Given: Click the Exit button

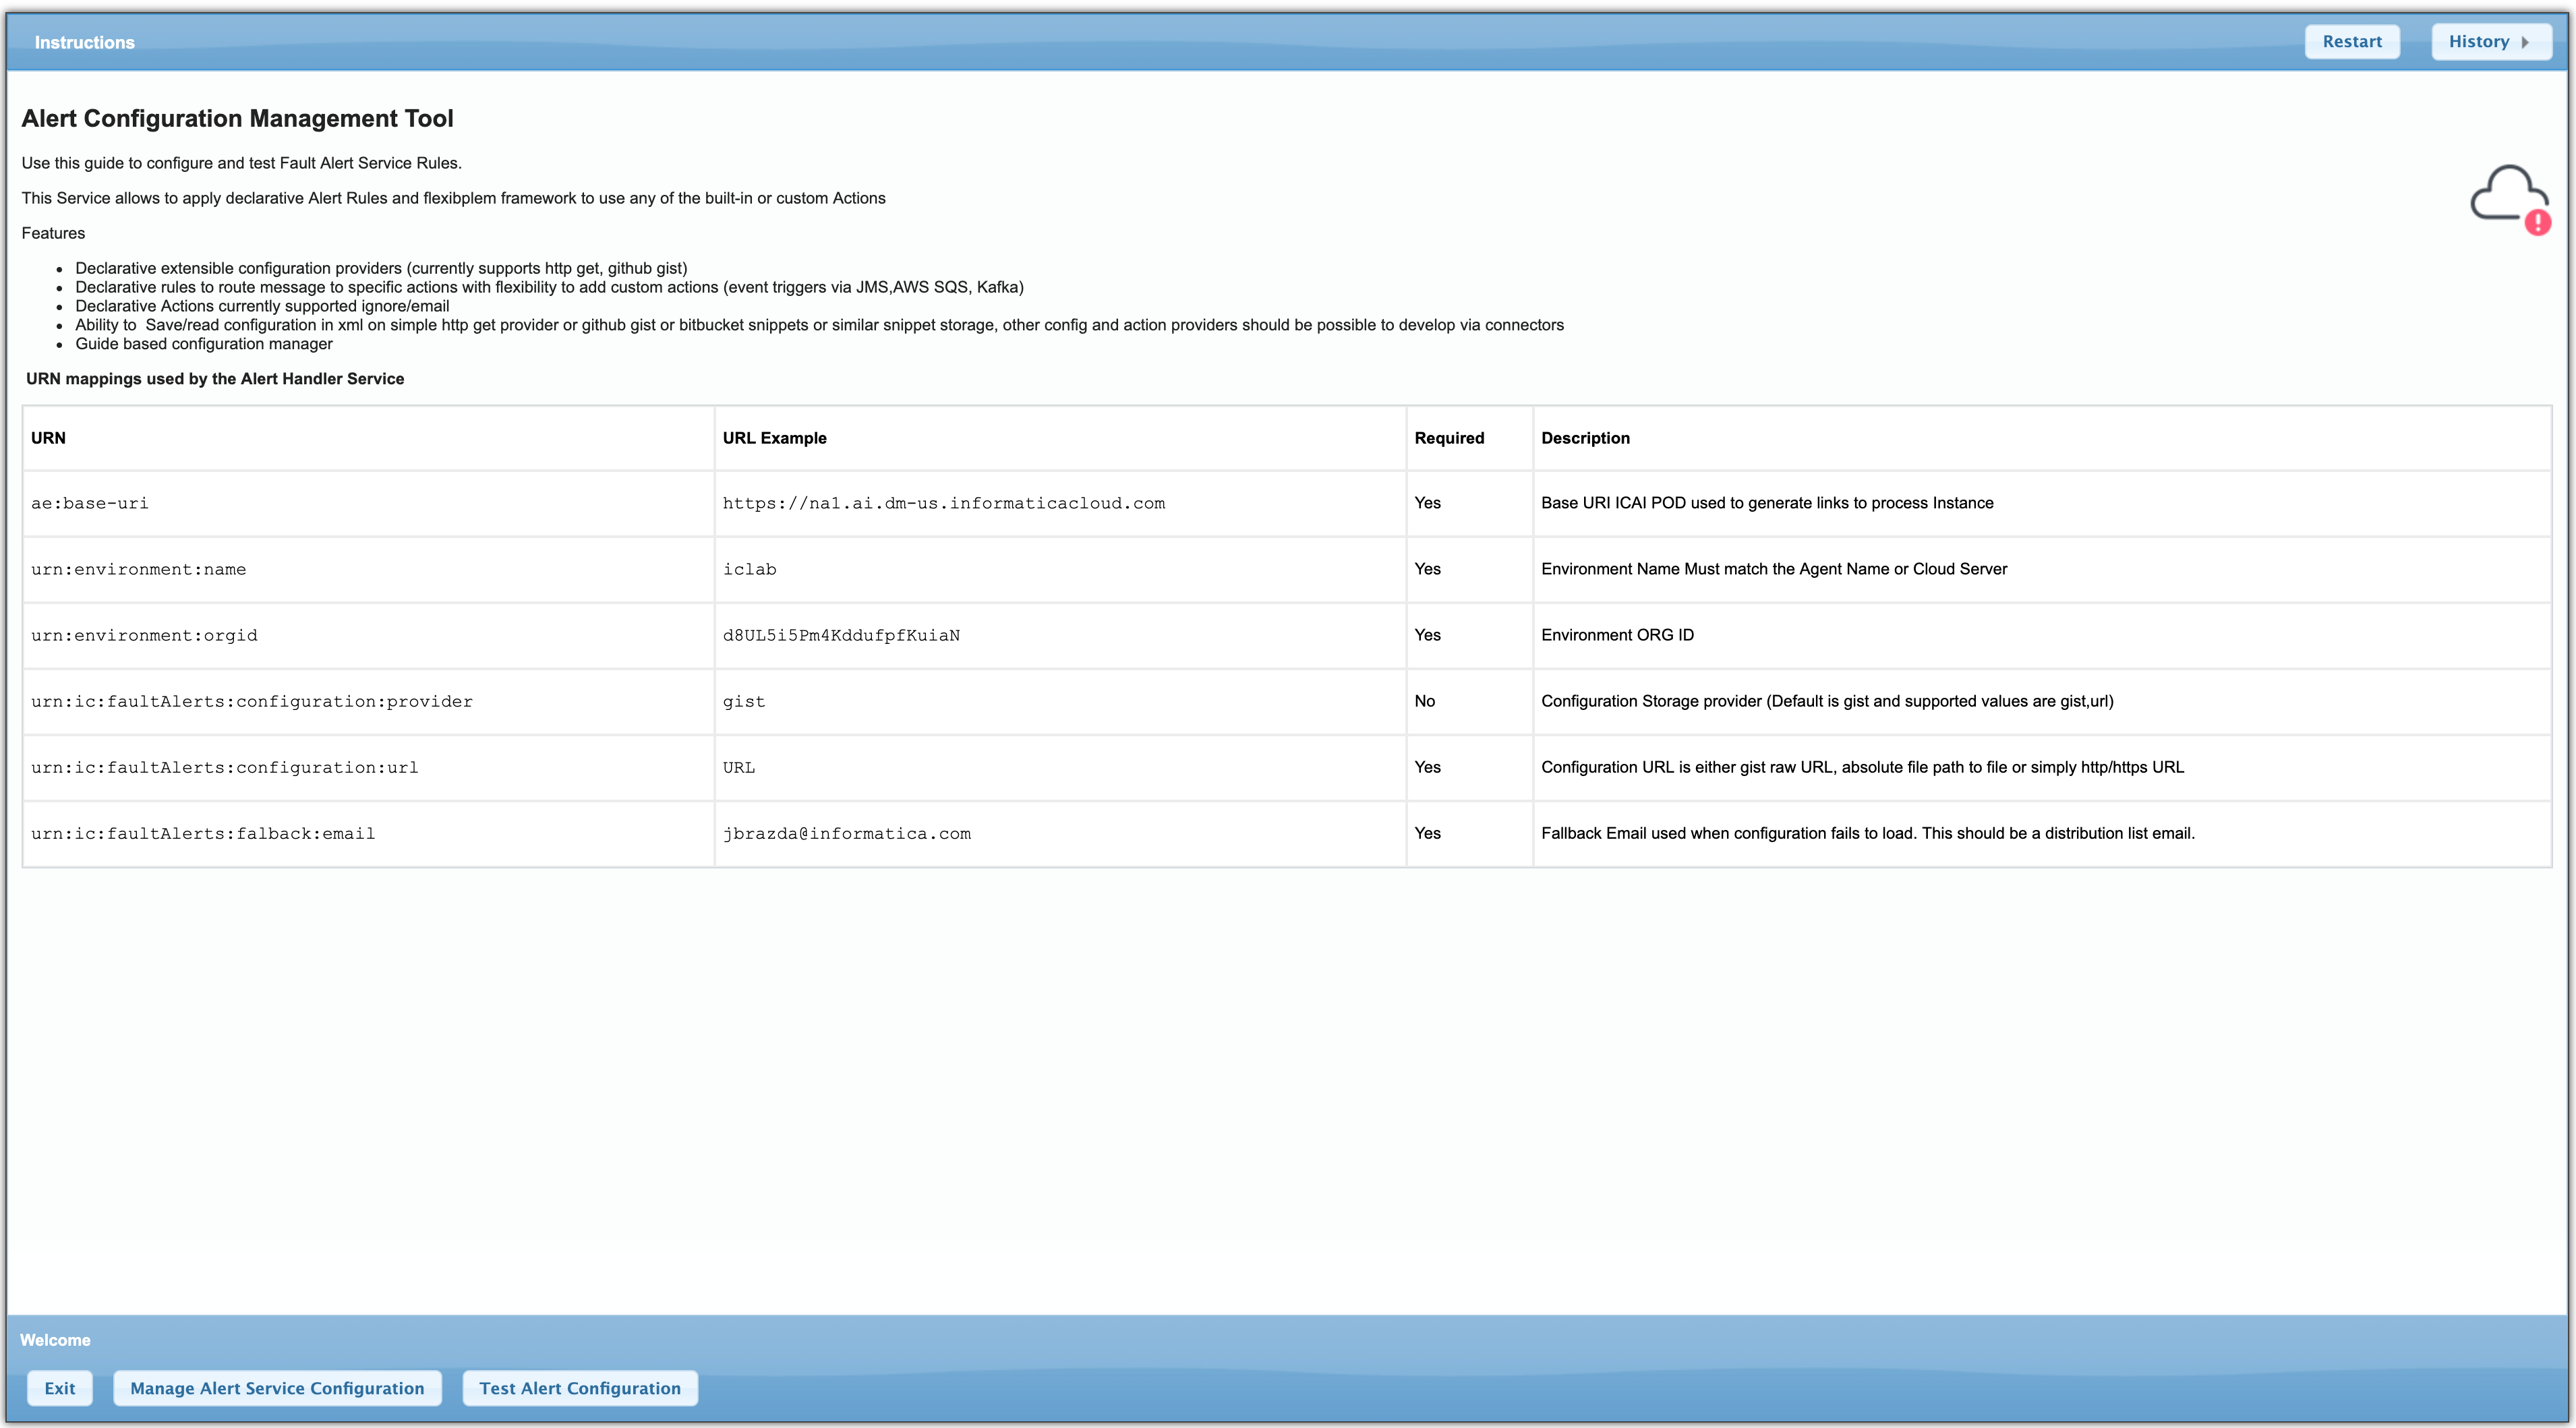Looking at the screenshot, I should click(60, 1387).
